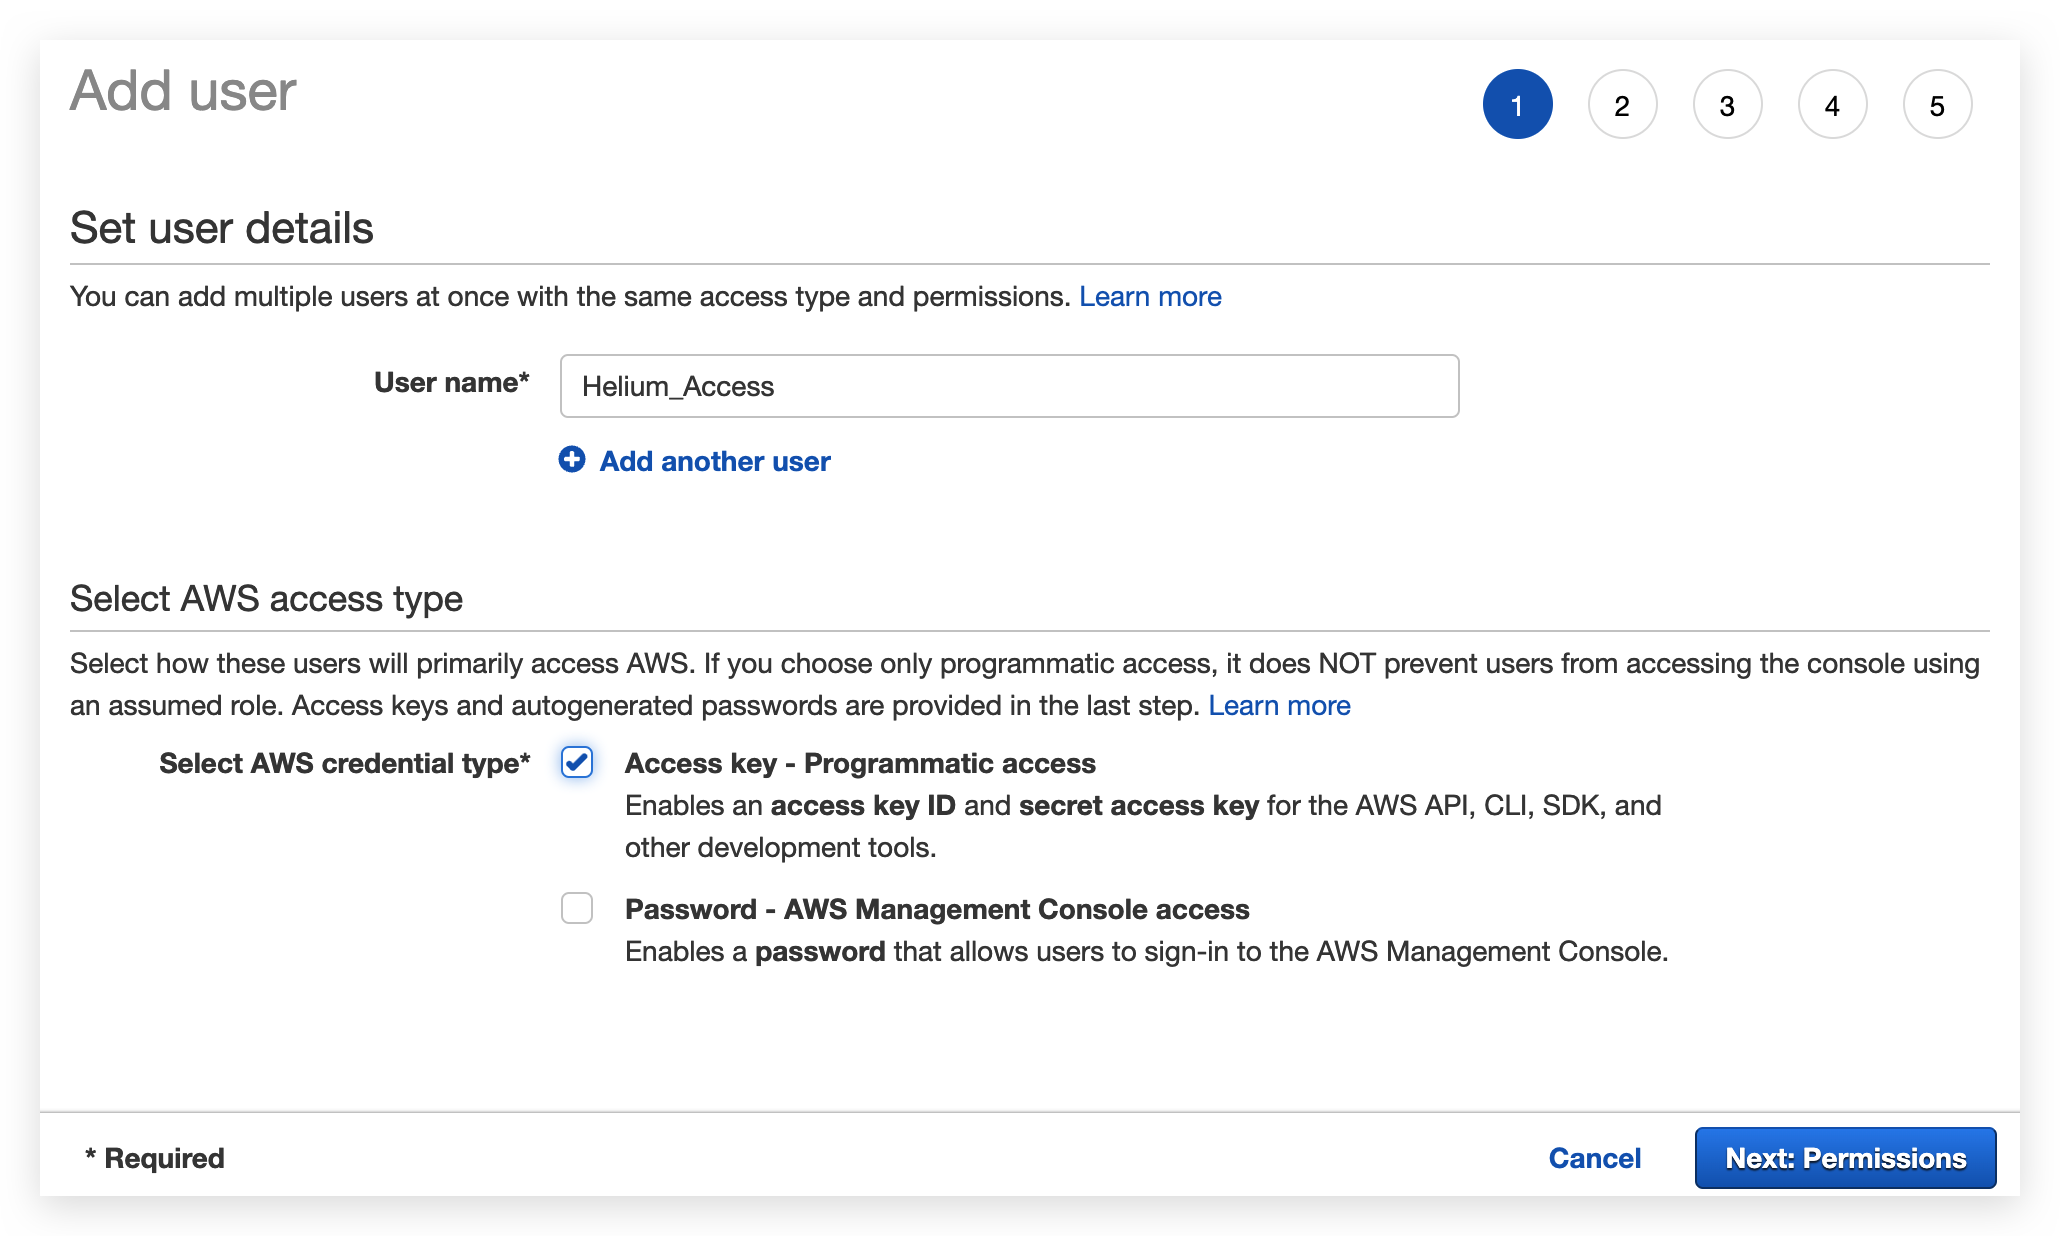Enable Password - AWS Management Console access
2060x1236 pixels.
pos(577,908)
